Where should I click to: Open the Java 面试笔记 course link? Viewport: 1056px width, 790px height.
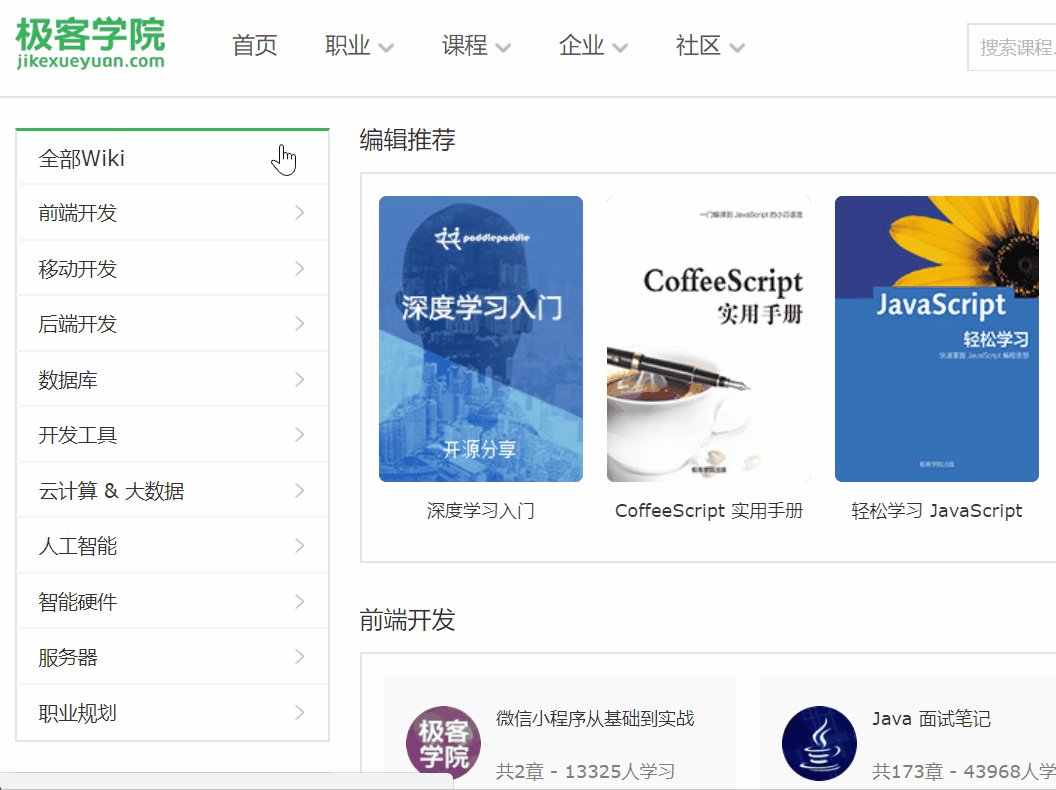point(931,719)
